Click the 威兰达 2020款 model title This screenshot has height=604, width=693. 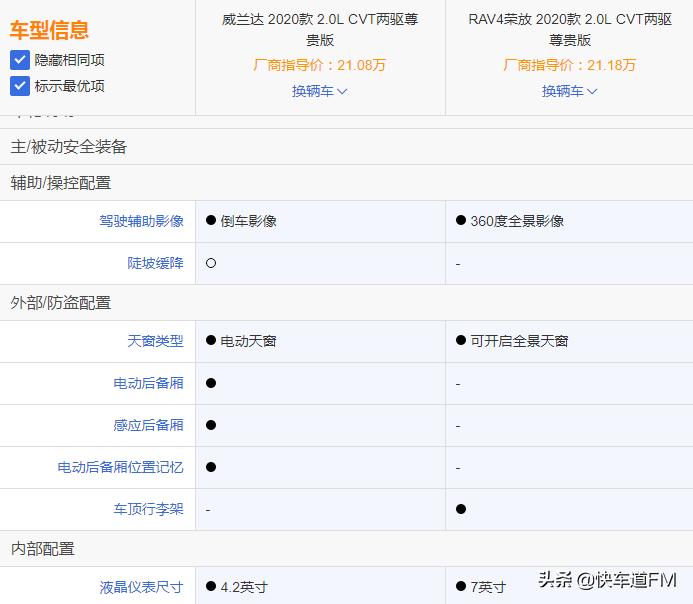pos(320,30)
